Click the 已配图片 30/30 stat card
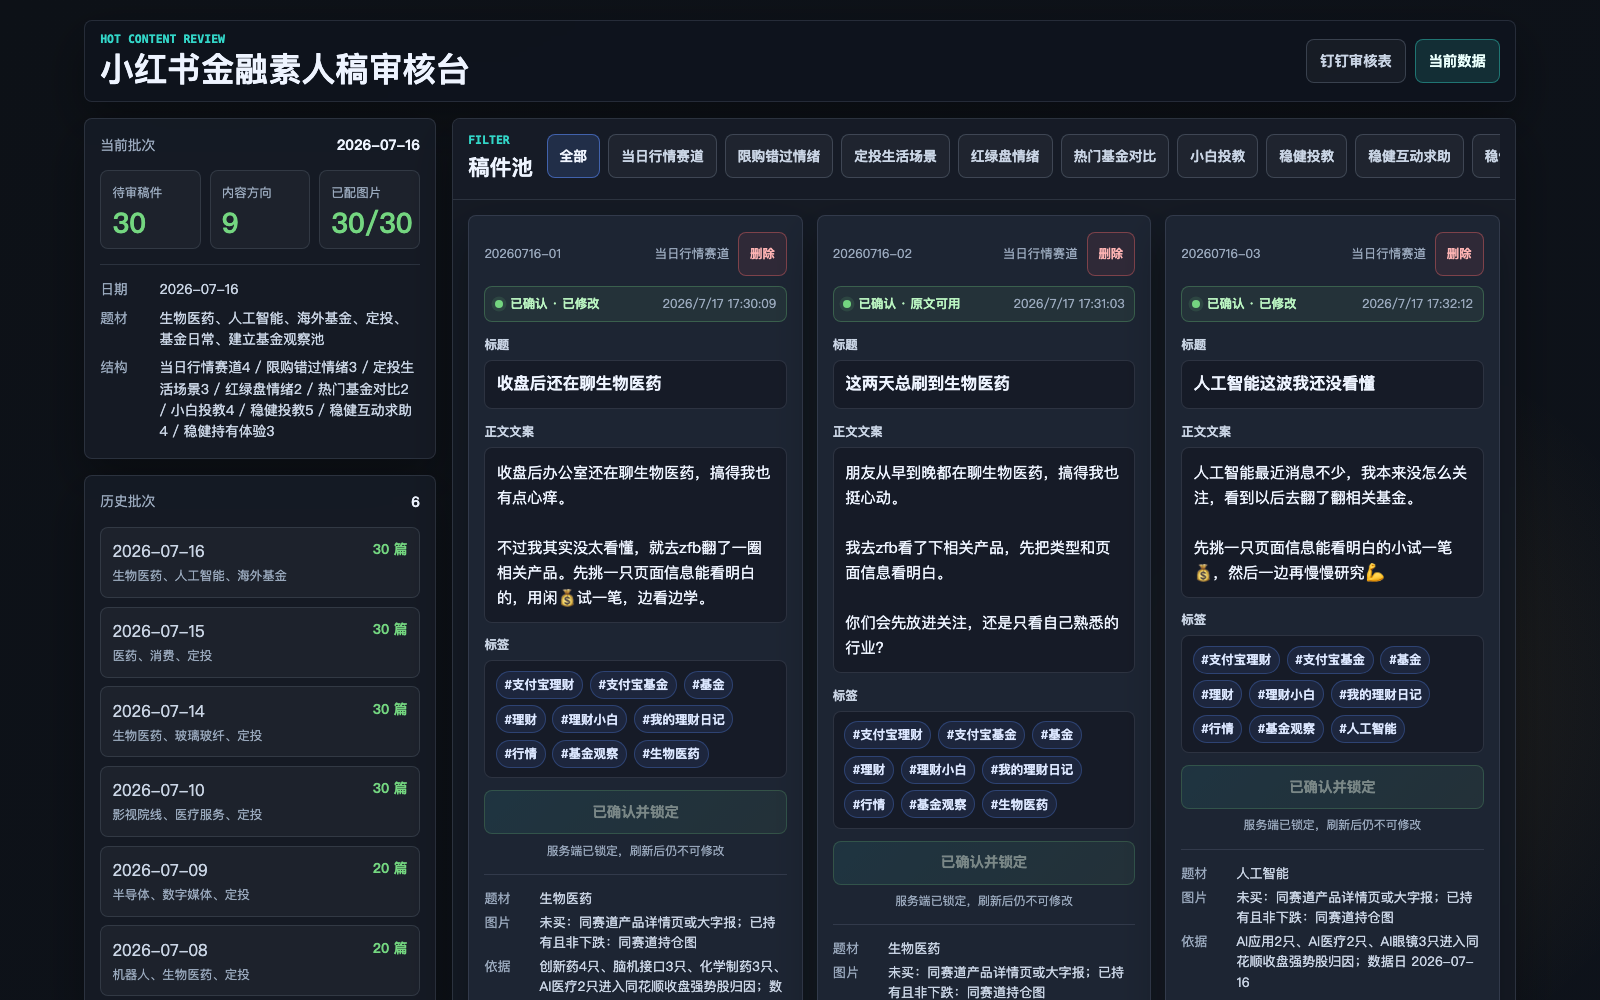1600x1000 pixels. 370,210
